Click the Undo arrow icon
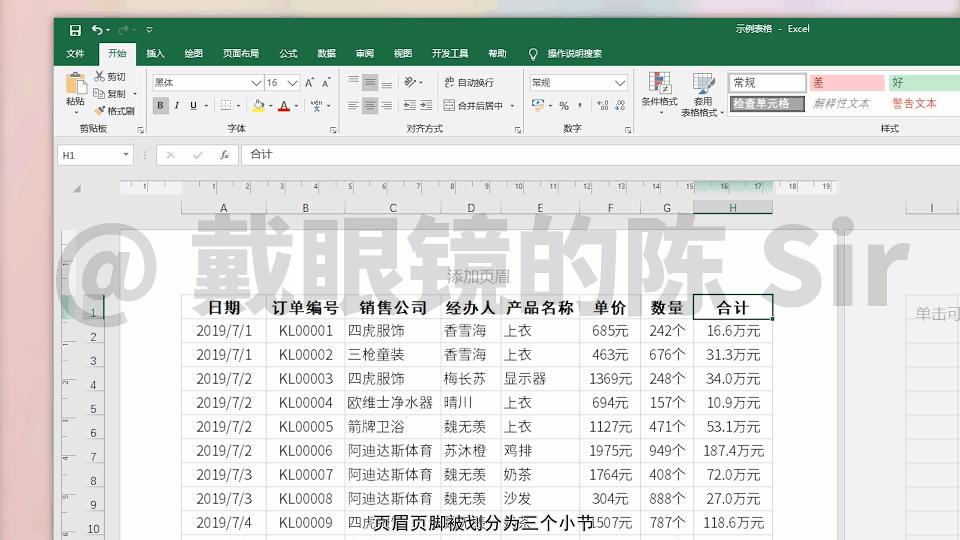Image resolution: width=960 pixels, height=540 pixels. point(97,29)
